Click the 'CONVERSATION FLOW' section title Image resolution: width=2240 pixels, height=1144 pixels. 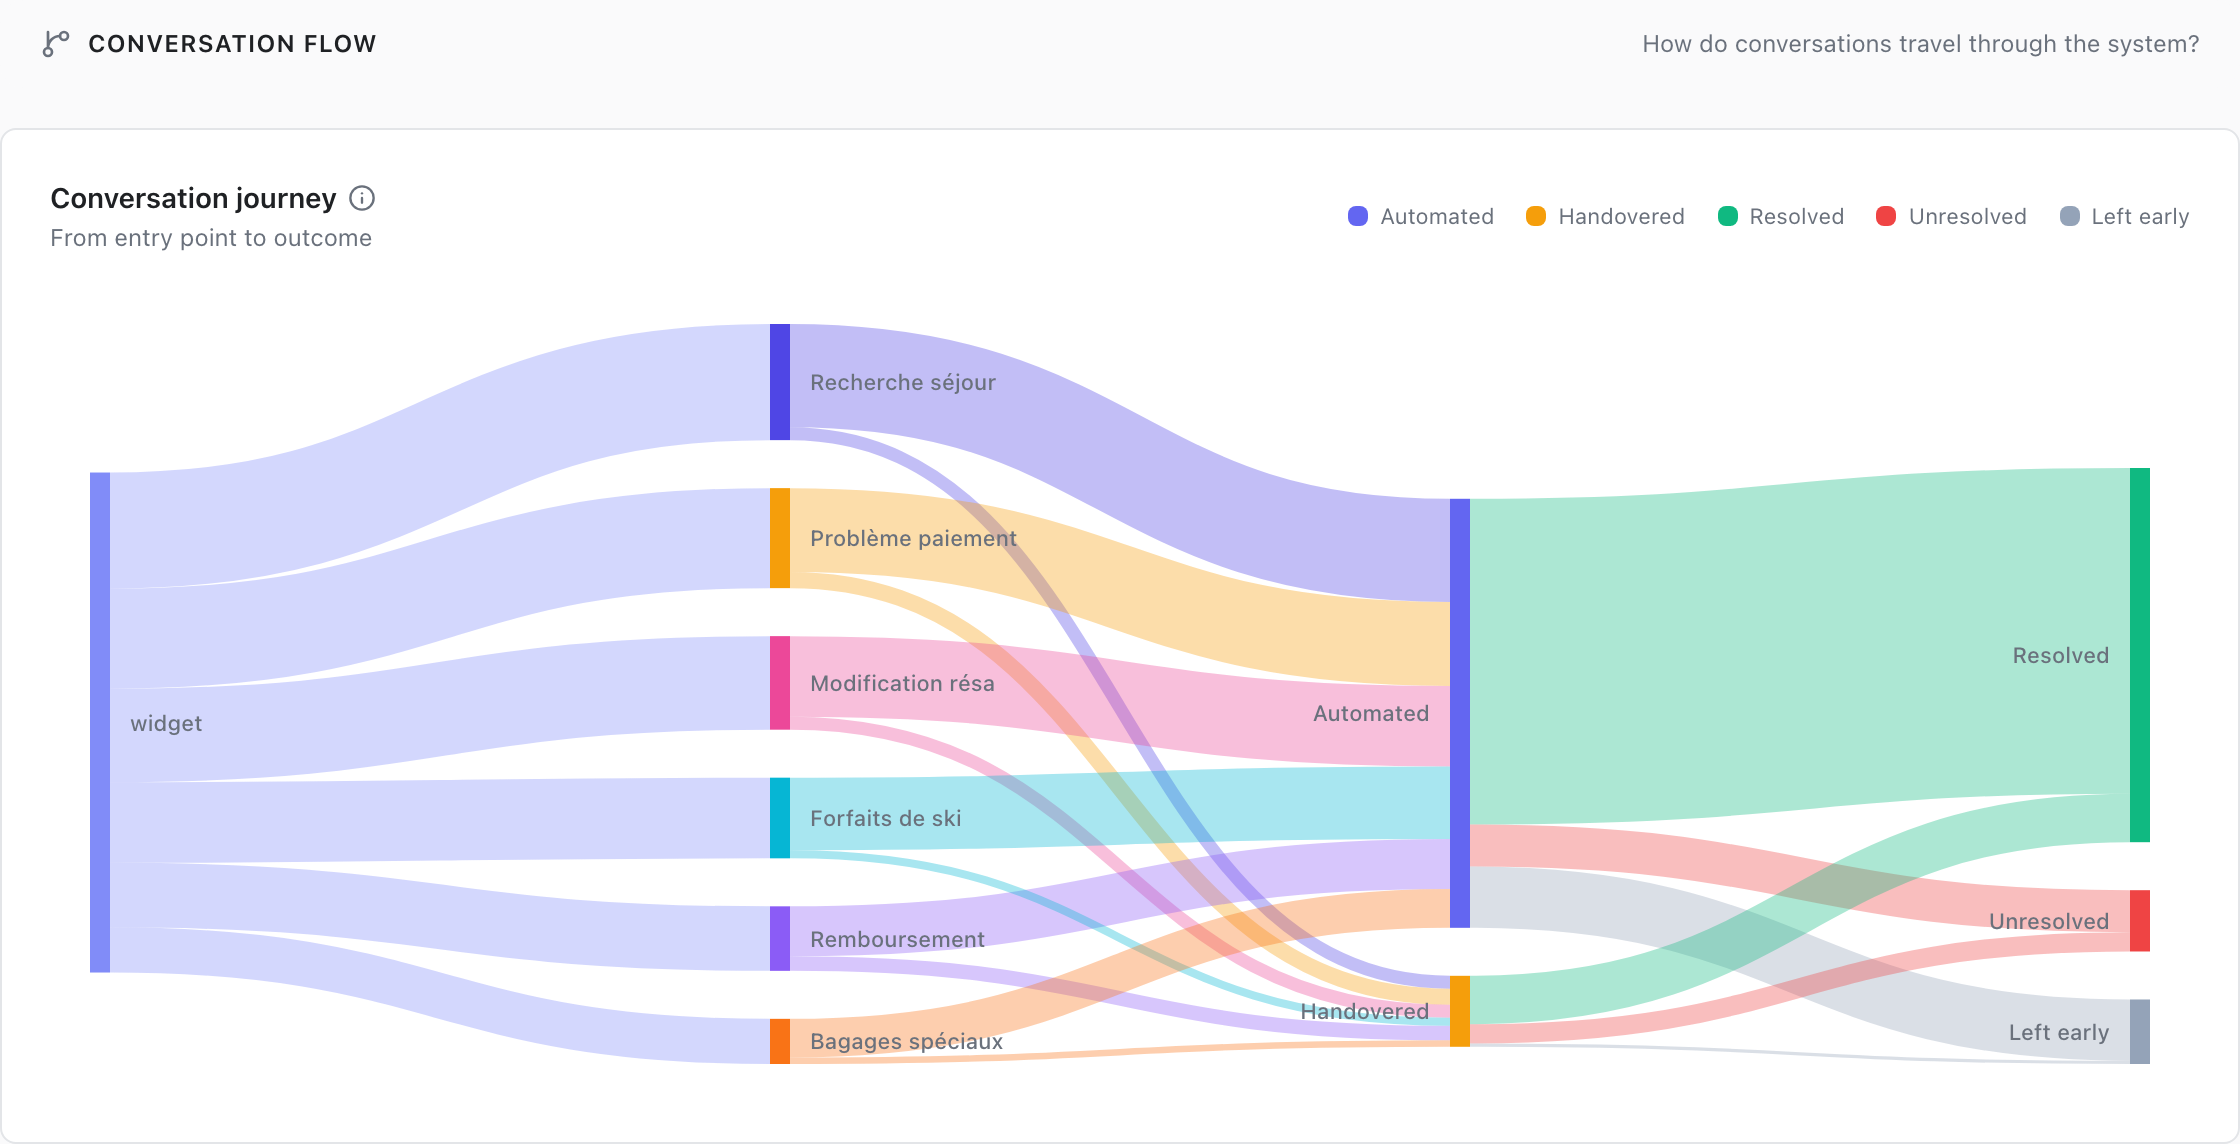232,44
